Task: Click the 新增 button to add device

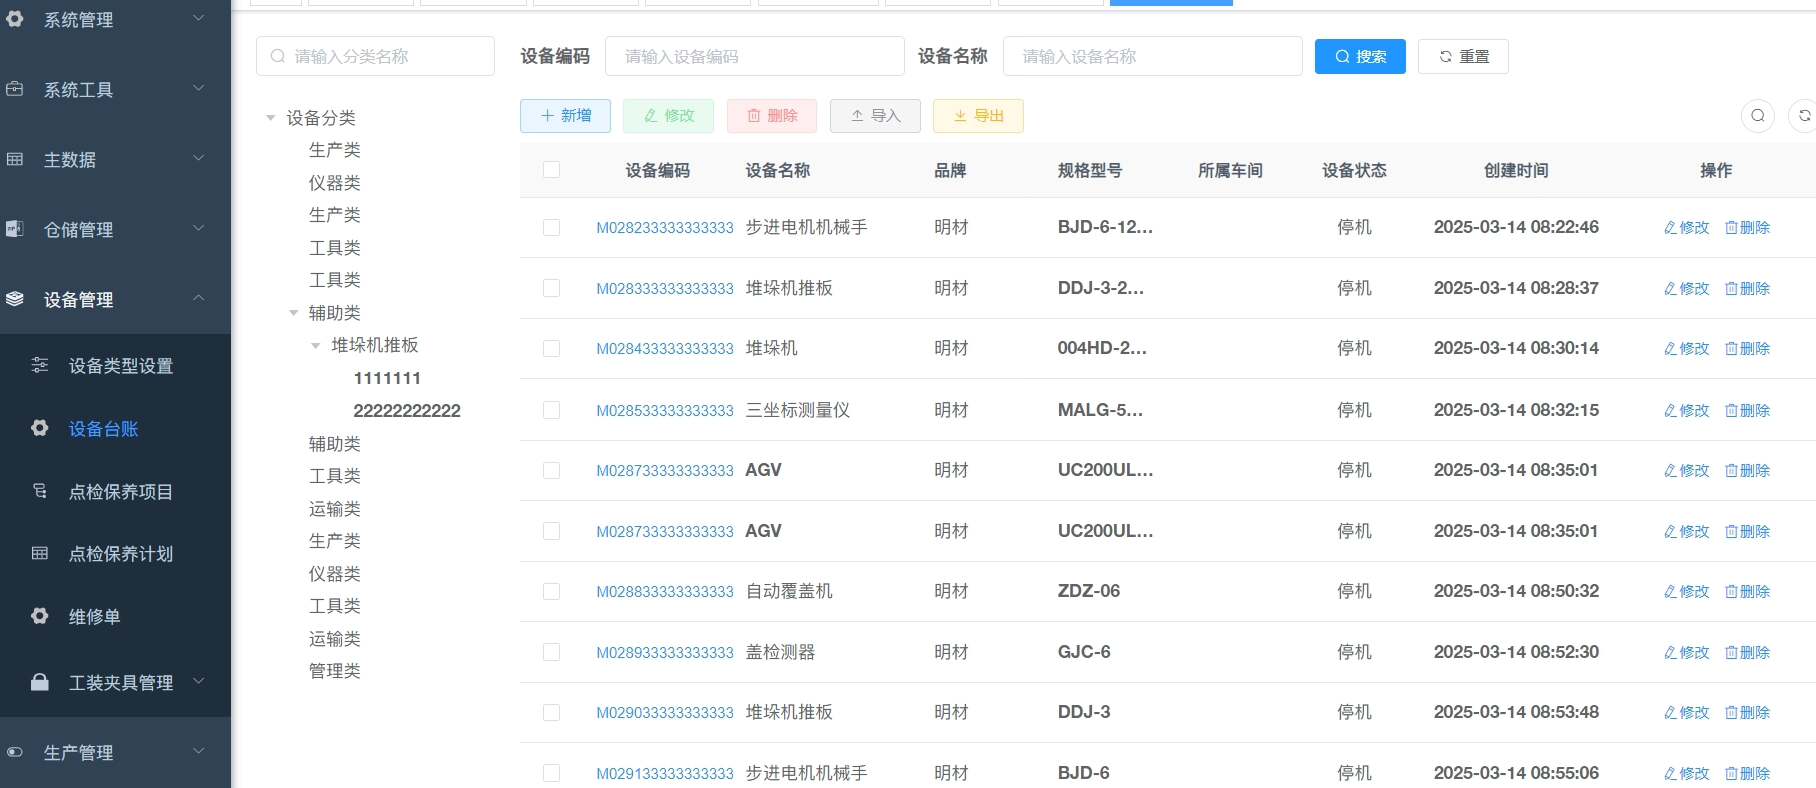Action: (x=566, y=116)
